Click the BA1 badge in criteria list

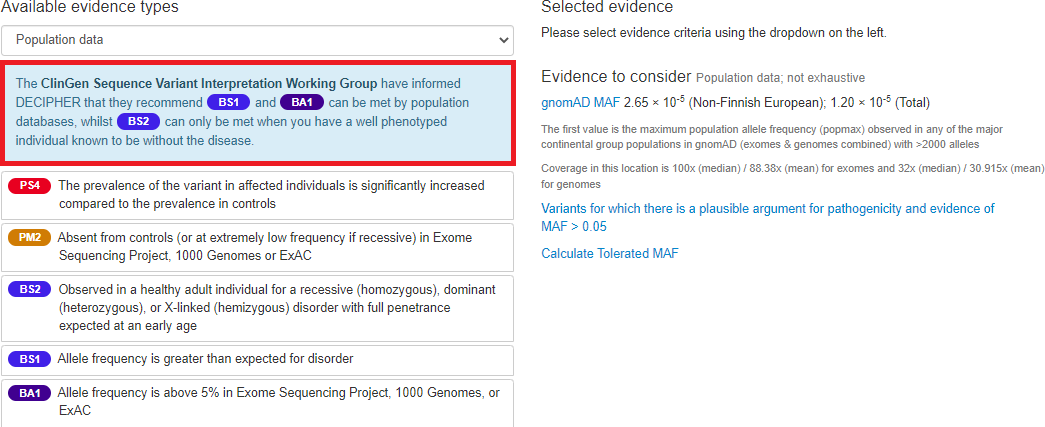pos(29,393)
